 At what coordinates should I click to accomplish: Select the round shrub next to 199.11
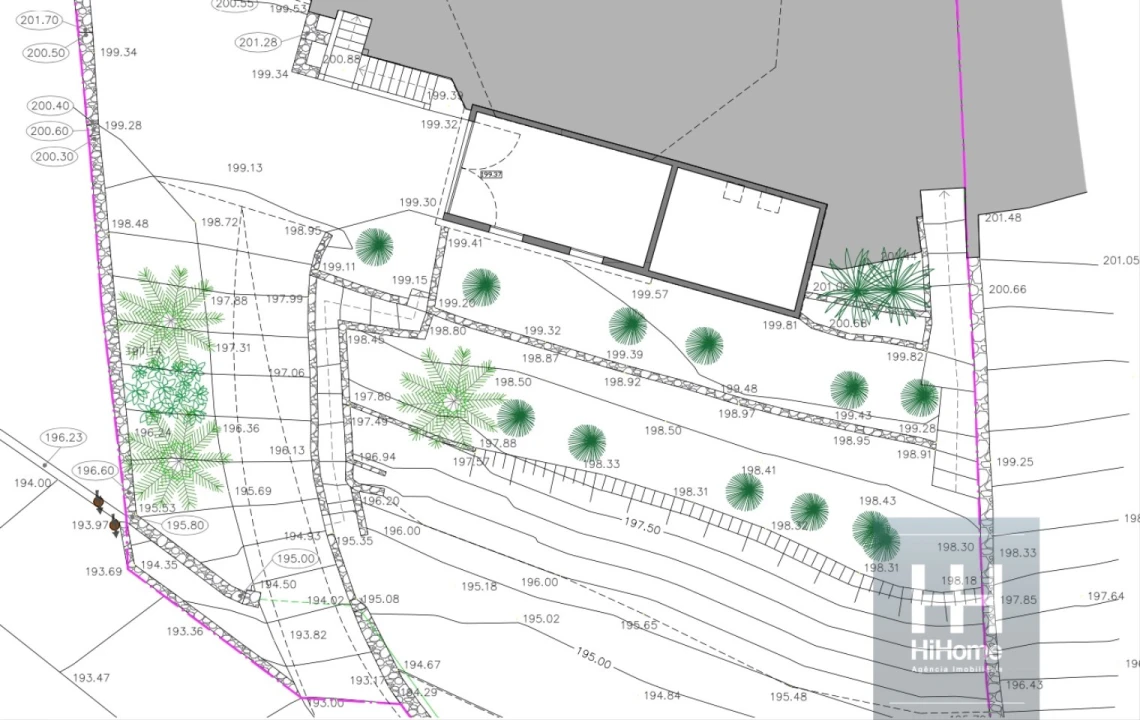374,247
